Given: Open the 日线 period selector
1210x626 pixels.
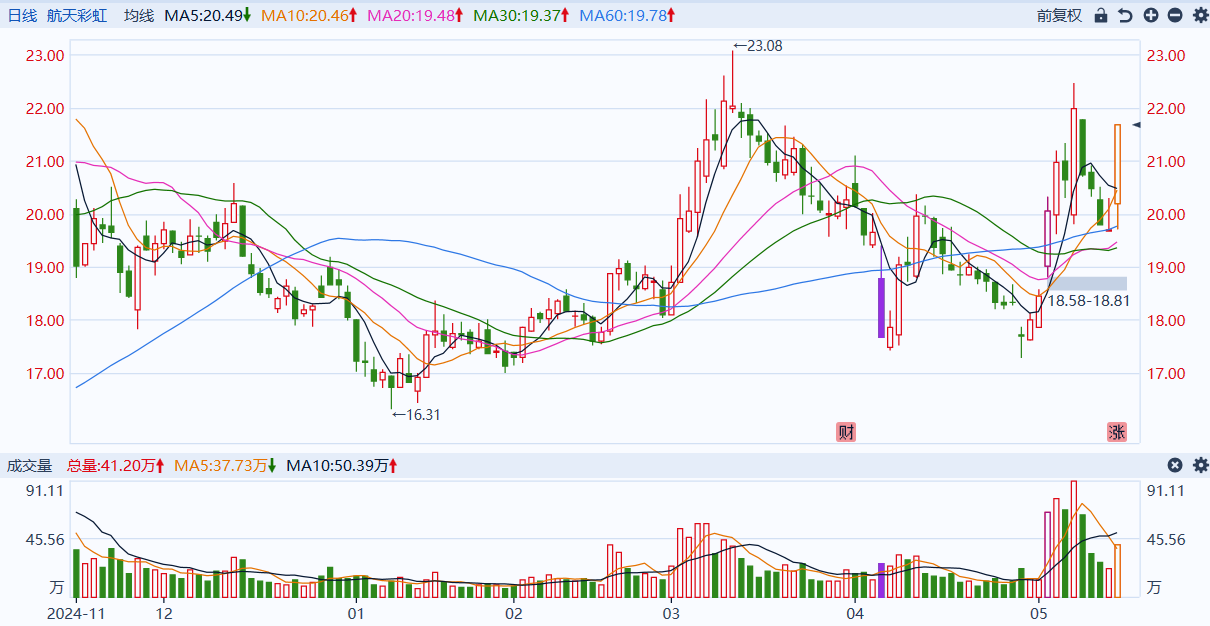Looking at the screenshot, I should tap(22, 15).
